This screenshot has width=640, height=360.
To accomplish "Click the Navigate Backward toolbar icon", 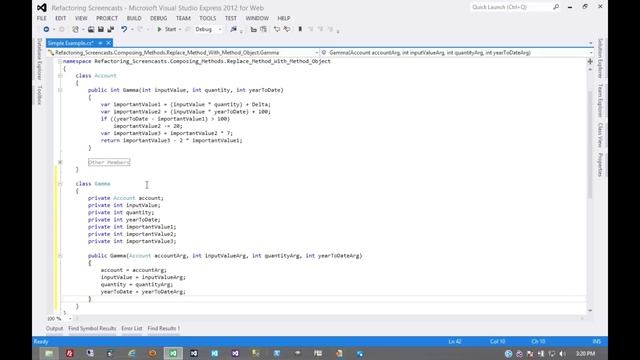I will click(46, 29).
